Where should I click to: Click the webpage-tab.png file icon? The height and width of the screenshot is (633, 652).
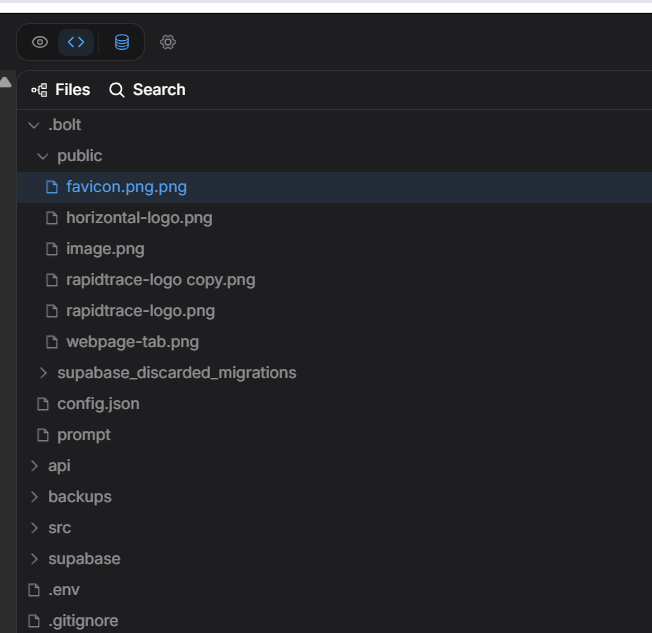tap(52, 342)
